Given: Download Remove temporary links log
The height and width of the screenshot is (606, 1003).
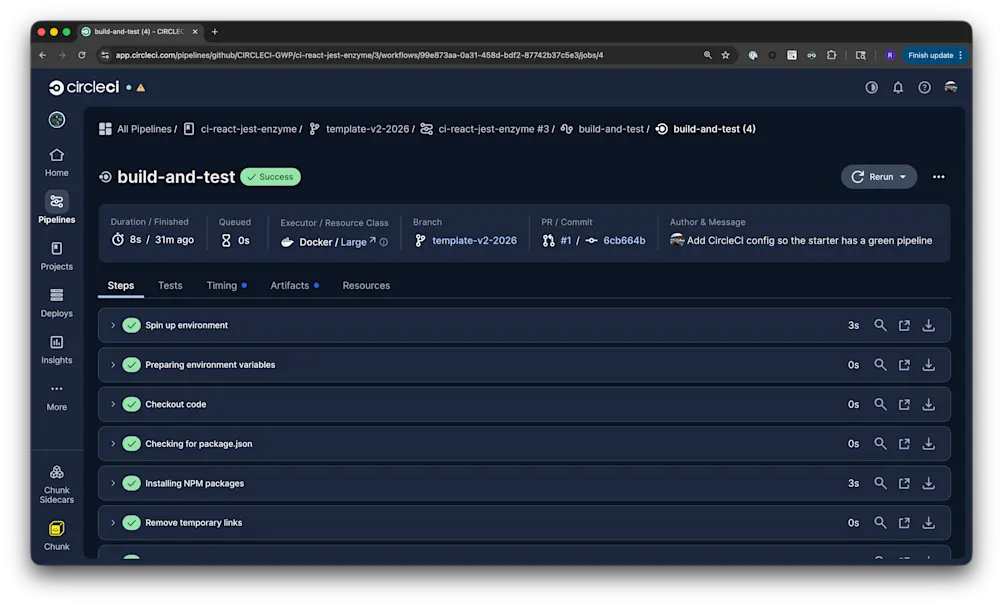Looking at the screenshot, I should (x=928, y=523).
